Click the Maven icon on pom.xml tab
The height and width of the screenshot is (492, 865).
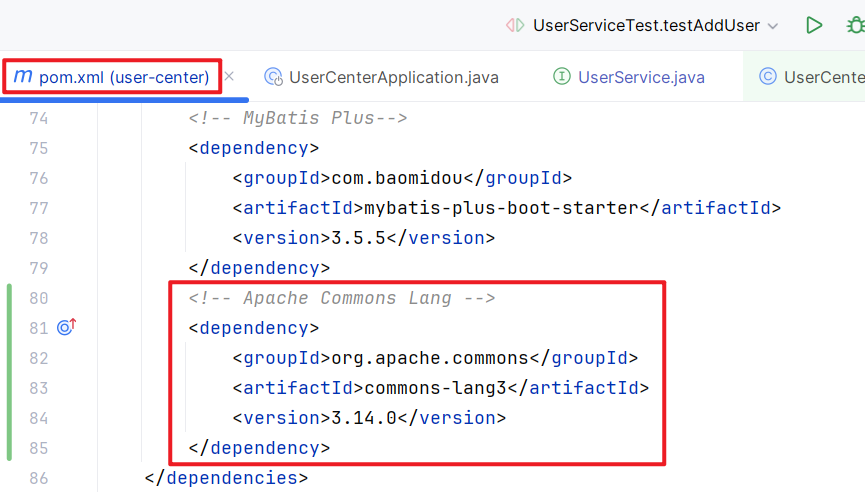click(x=22, y=77)
